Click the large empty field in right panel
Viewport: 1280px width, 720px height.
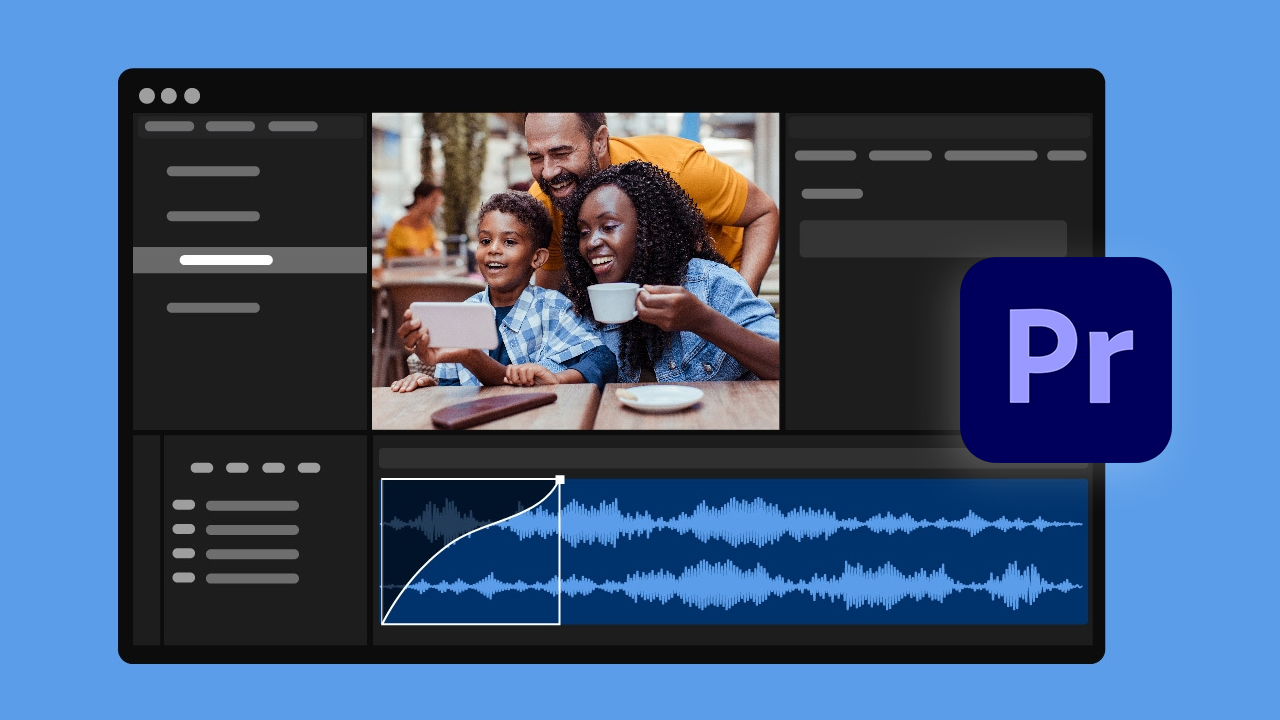coord(932,239)
